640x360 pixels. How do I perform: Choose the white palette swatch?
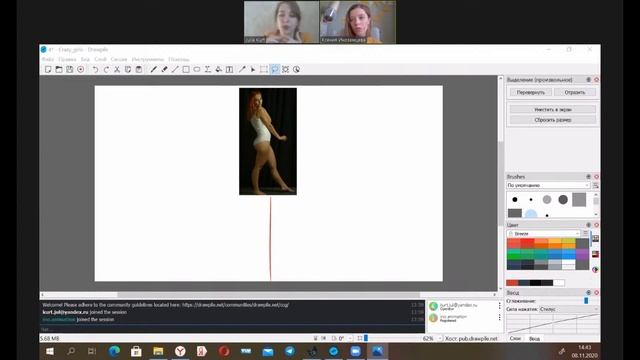click(568, 265)
